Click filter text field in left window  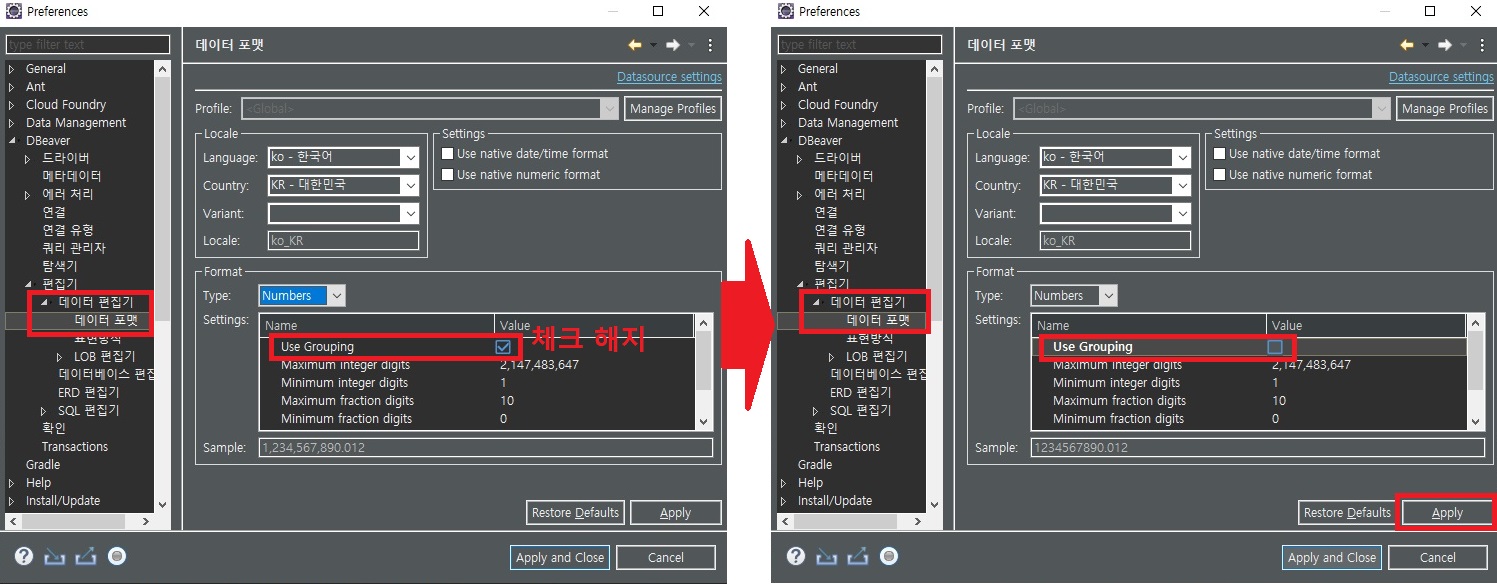click(88, 45)
